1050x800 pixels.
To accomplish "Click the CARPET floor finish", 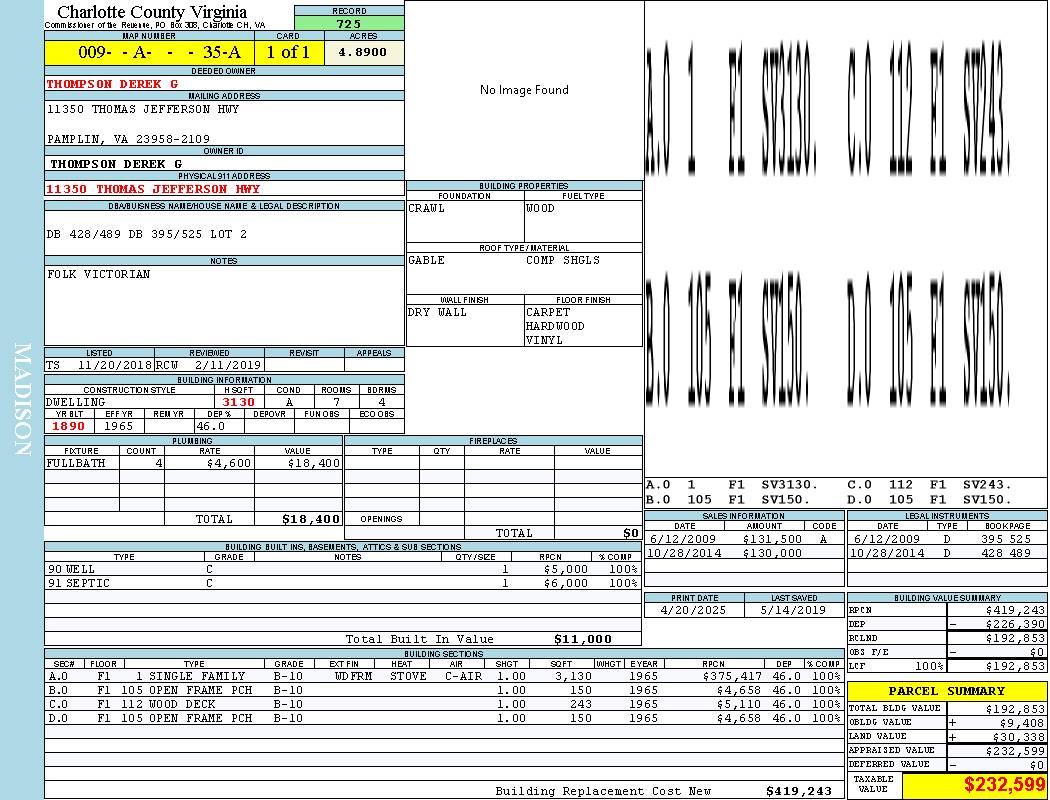I will click(x=548, y=312).
